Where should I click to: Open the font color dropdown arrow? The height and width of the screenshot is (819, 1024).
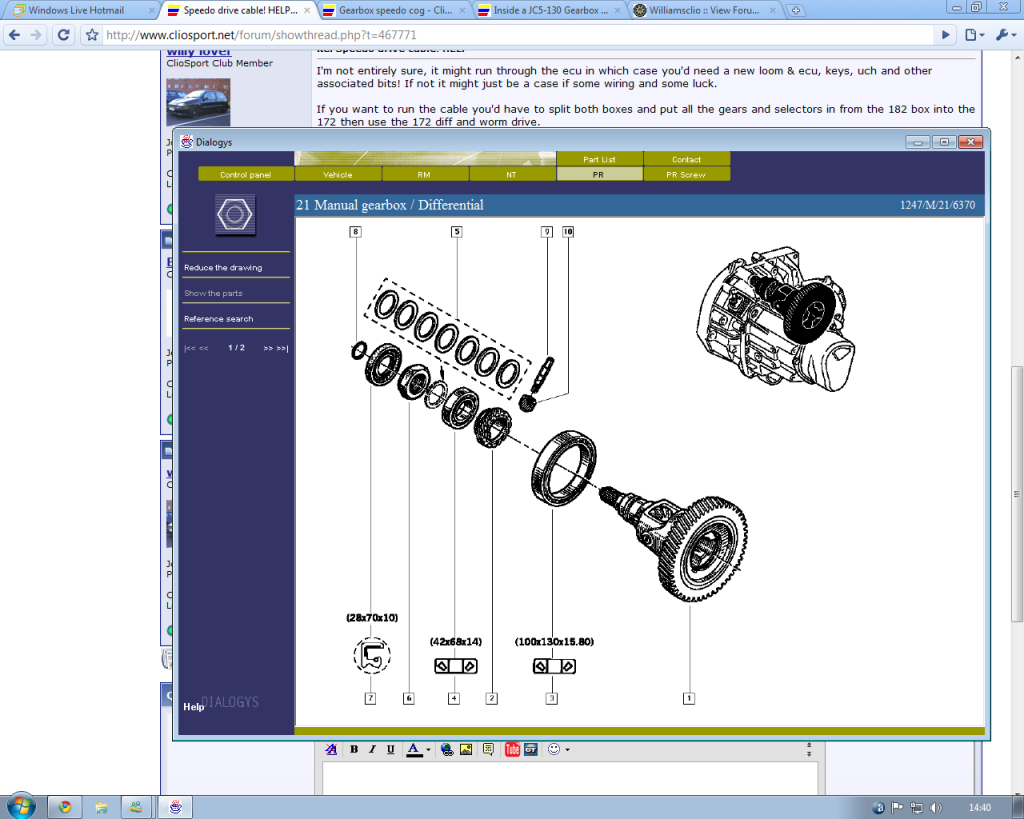pos(428,749)
